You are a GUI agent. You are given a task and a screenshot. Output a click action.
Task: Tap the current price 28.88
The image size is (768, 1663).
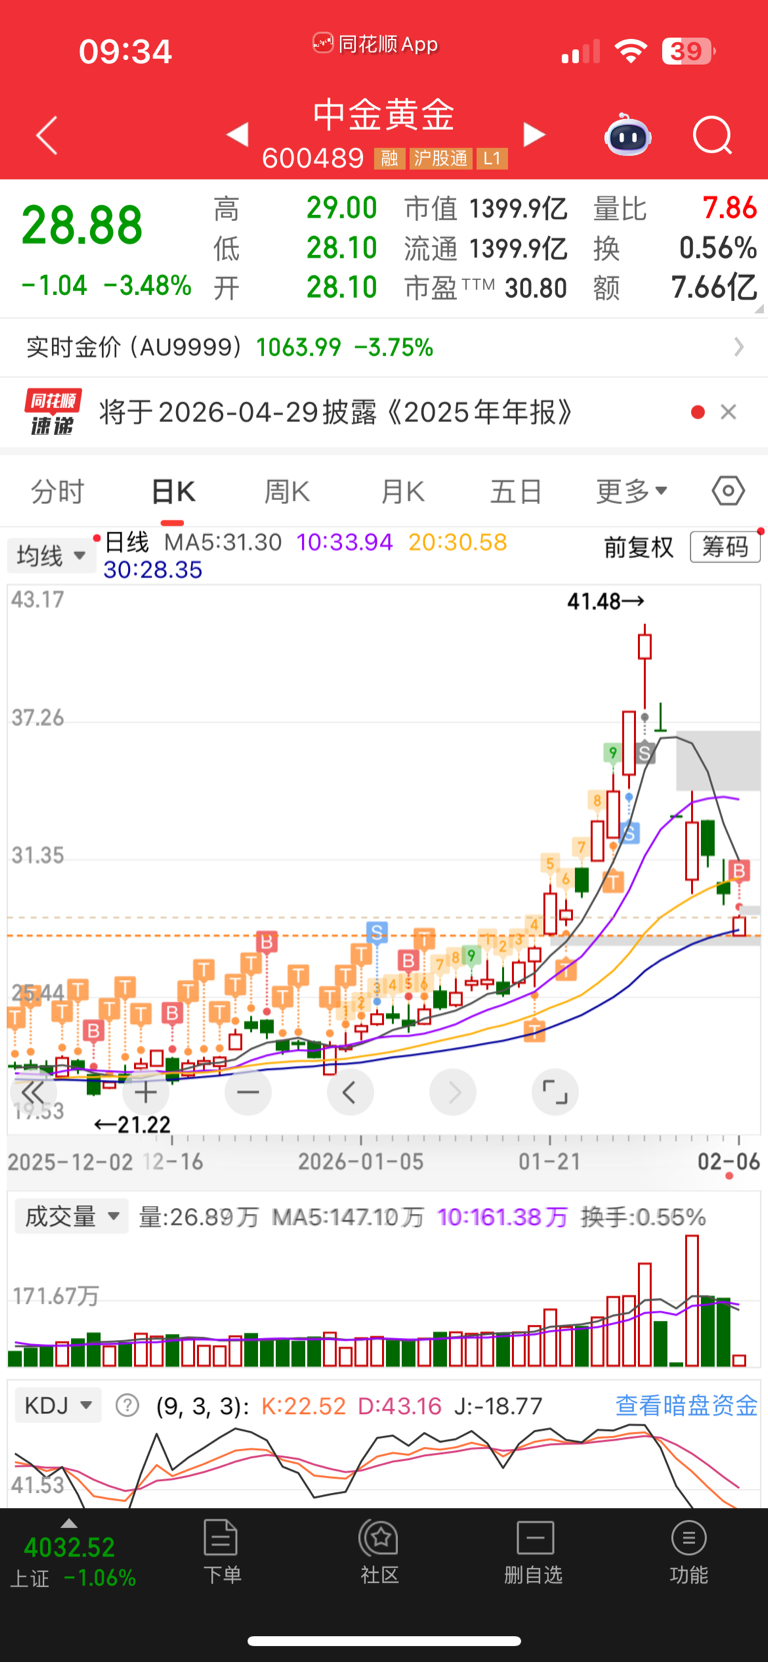tap(82, 225)
